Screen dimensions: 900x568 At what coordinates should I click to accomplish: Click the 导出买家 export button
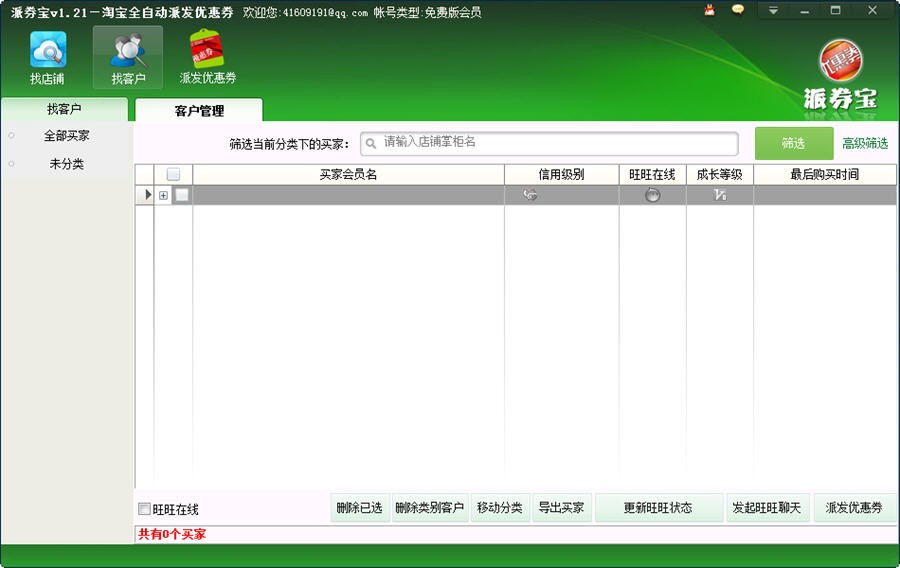pyautogui.click(x=561, y=508)
